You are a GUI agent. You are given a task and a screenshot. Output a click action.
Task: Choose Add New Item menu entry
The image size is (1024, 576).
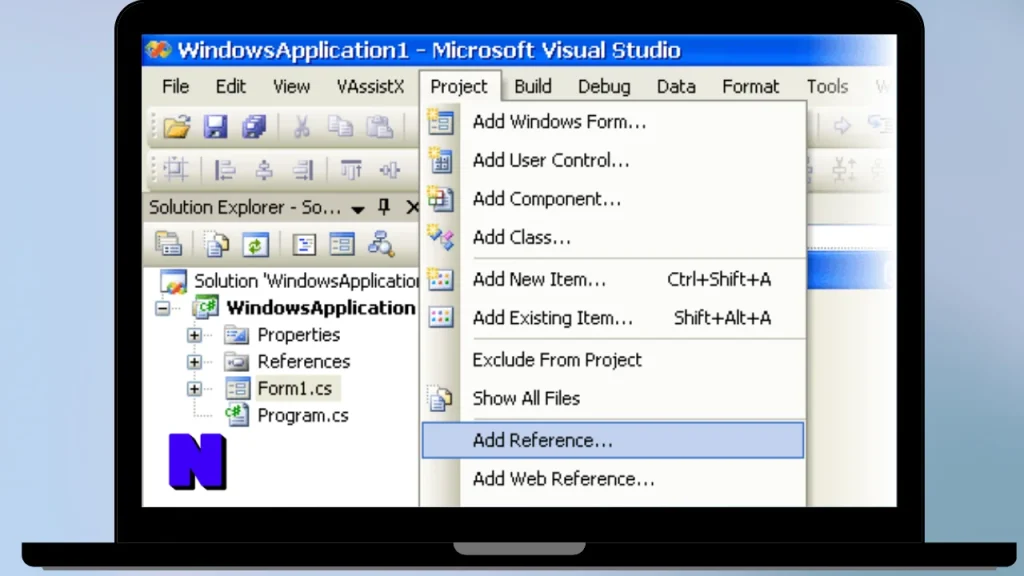pos(613,280)
